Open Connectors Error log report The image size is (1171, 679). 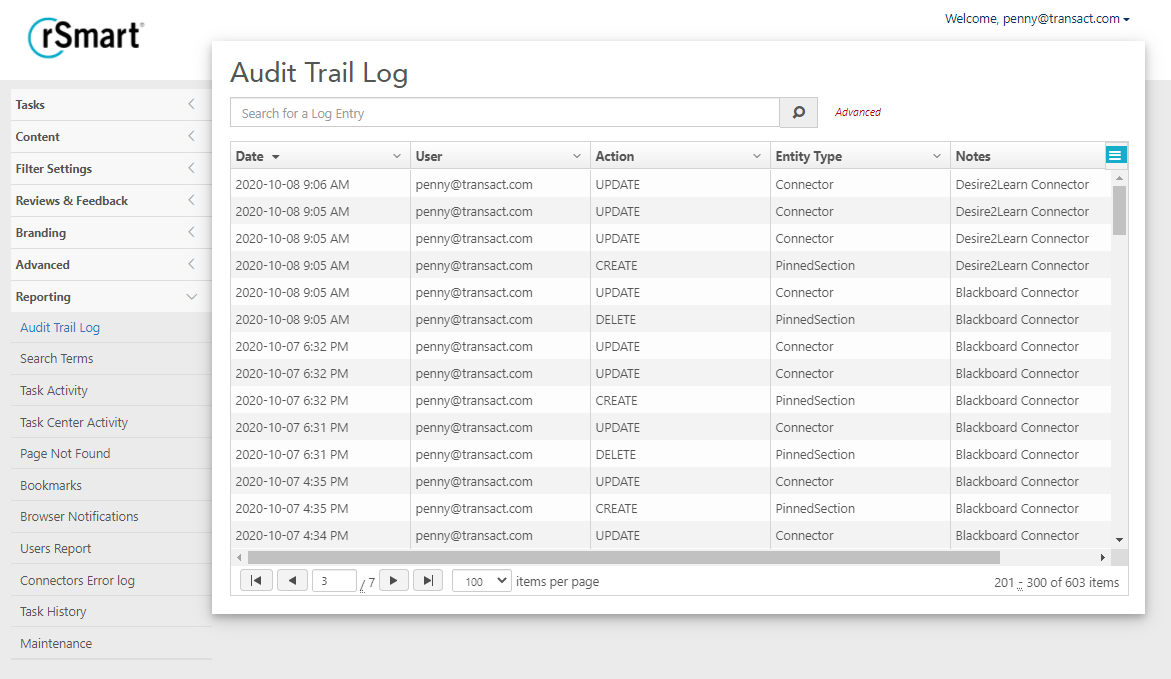click(x=77, y=580)
